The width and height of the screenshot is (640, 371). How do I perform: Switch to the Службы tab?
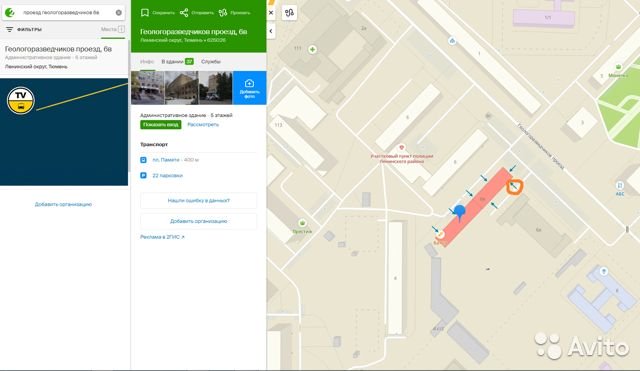pyautogui.click(x=211, y=62)
